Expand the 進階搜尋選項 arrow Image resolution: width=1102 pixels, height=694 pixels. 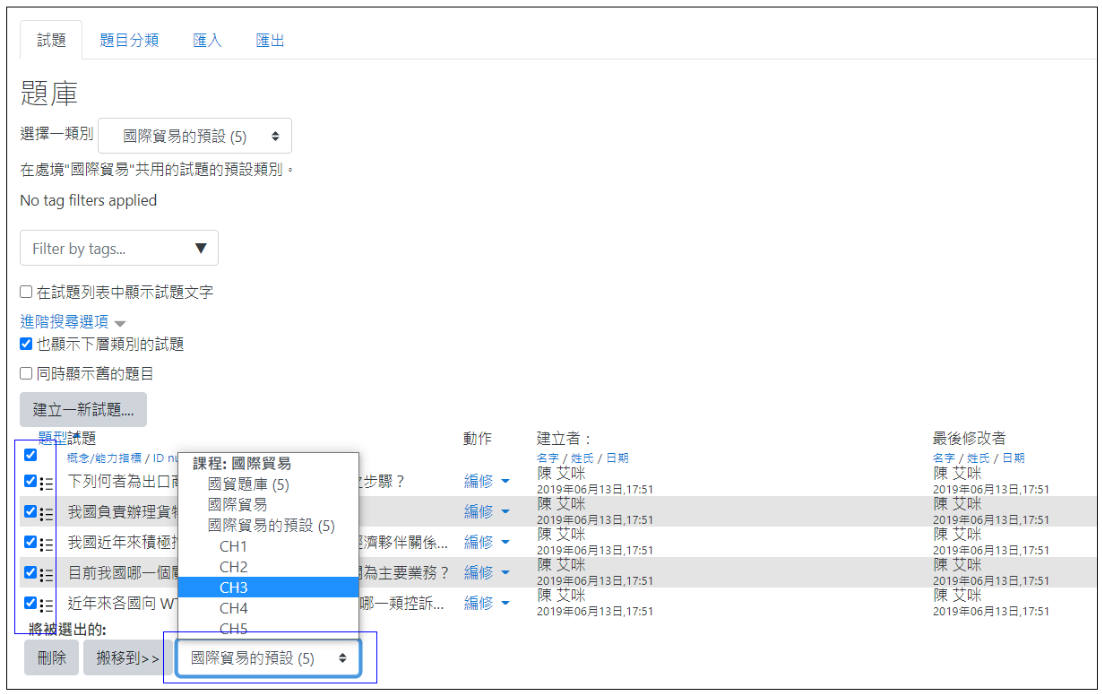120,324
